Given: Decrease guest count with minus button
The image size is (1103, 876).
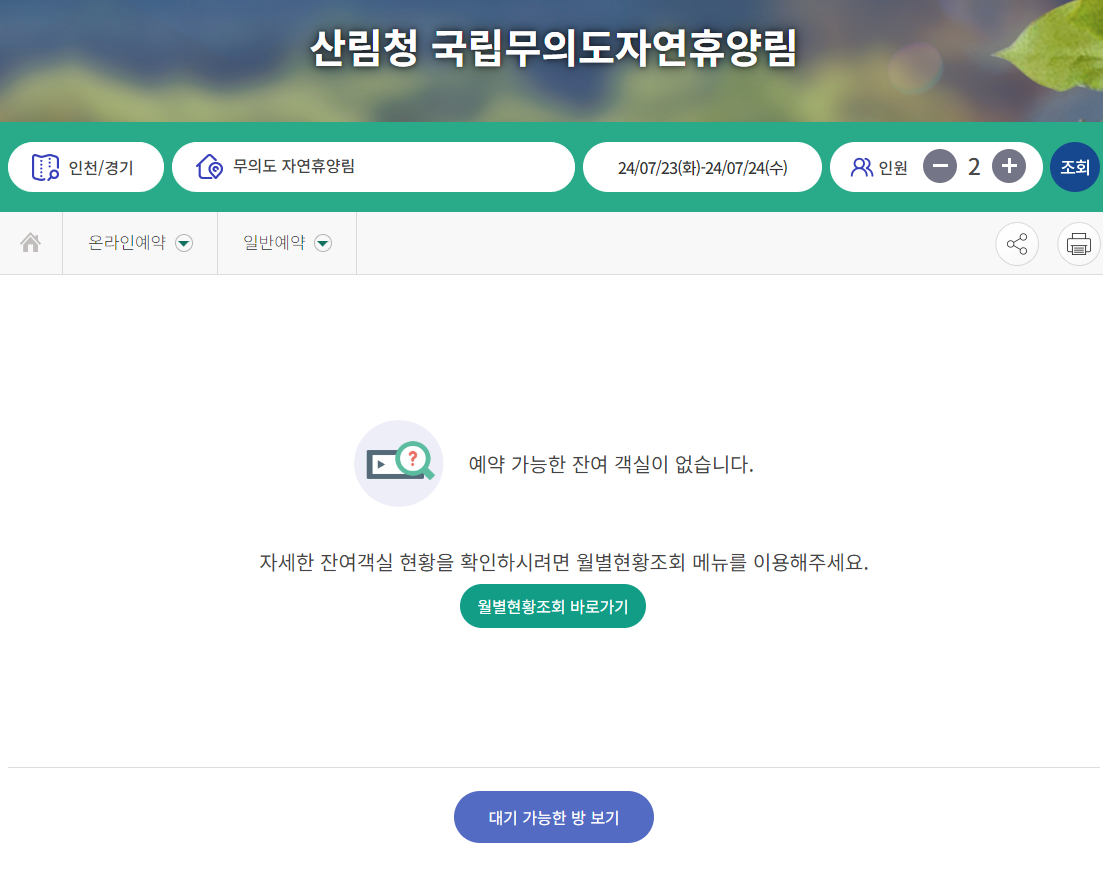Looking at the screenshot, I should click(940, 167).
